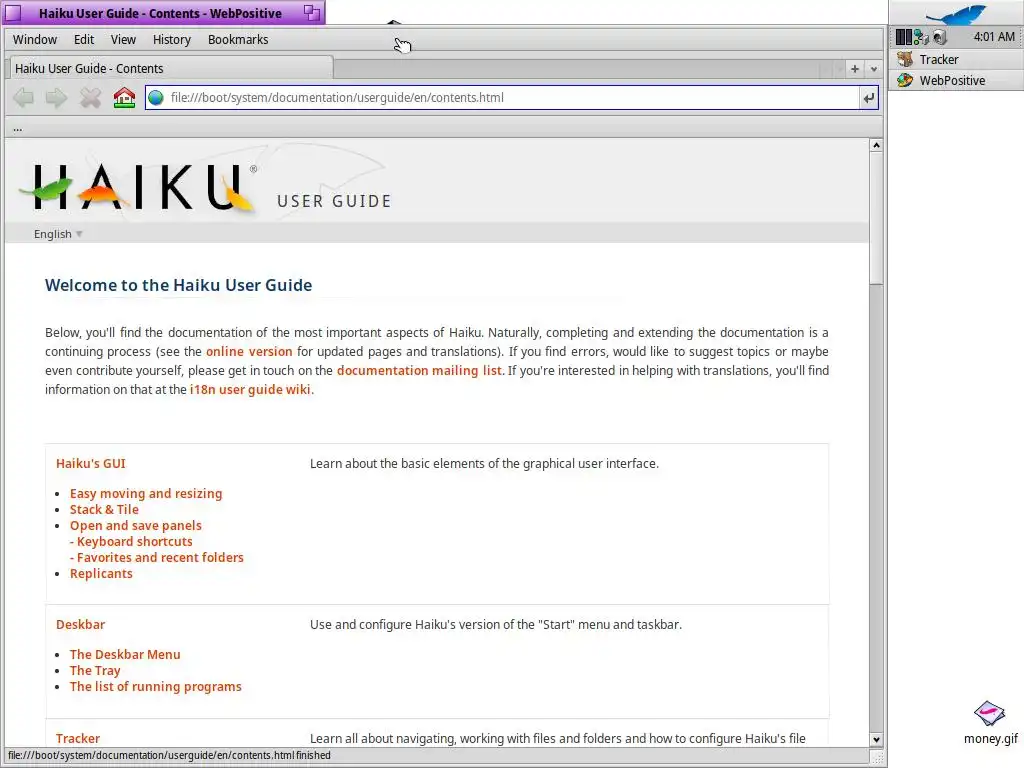Open the Window menu
Viewport: 1024px width, 768px height.
pyautogui.click(x=35, y=40)
